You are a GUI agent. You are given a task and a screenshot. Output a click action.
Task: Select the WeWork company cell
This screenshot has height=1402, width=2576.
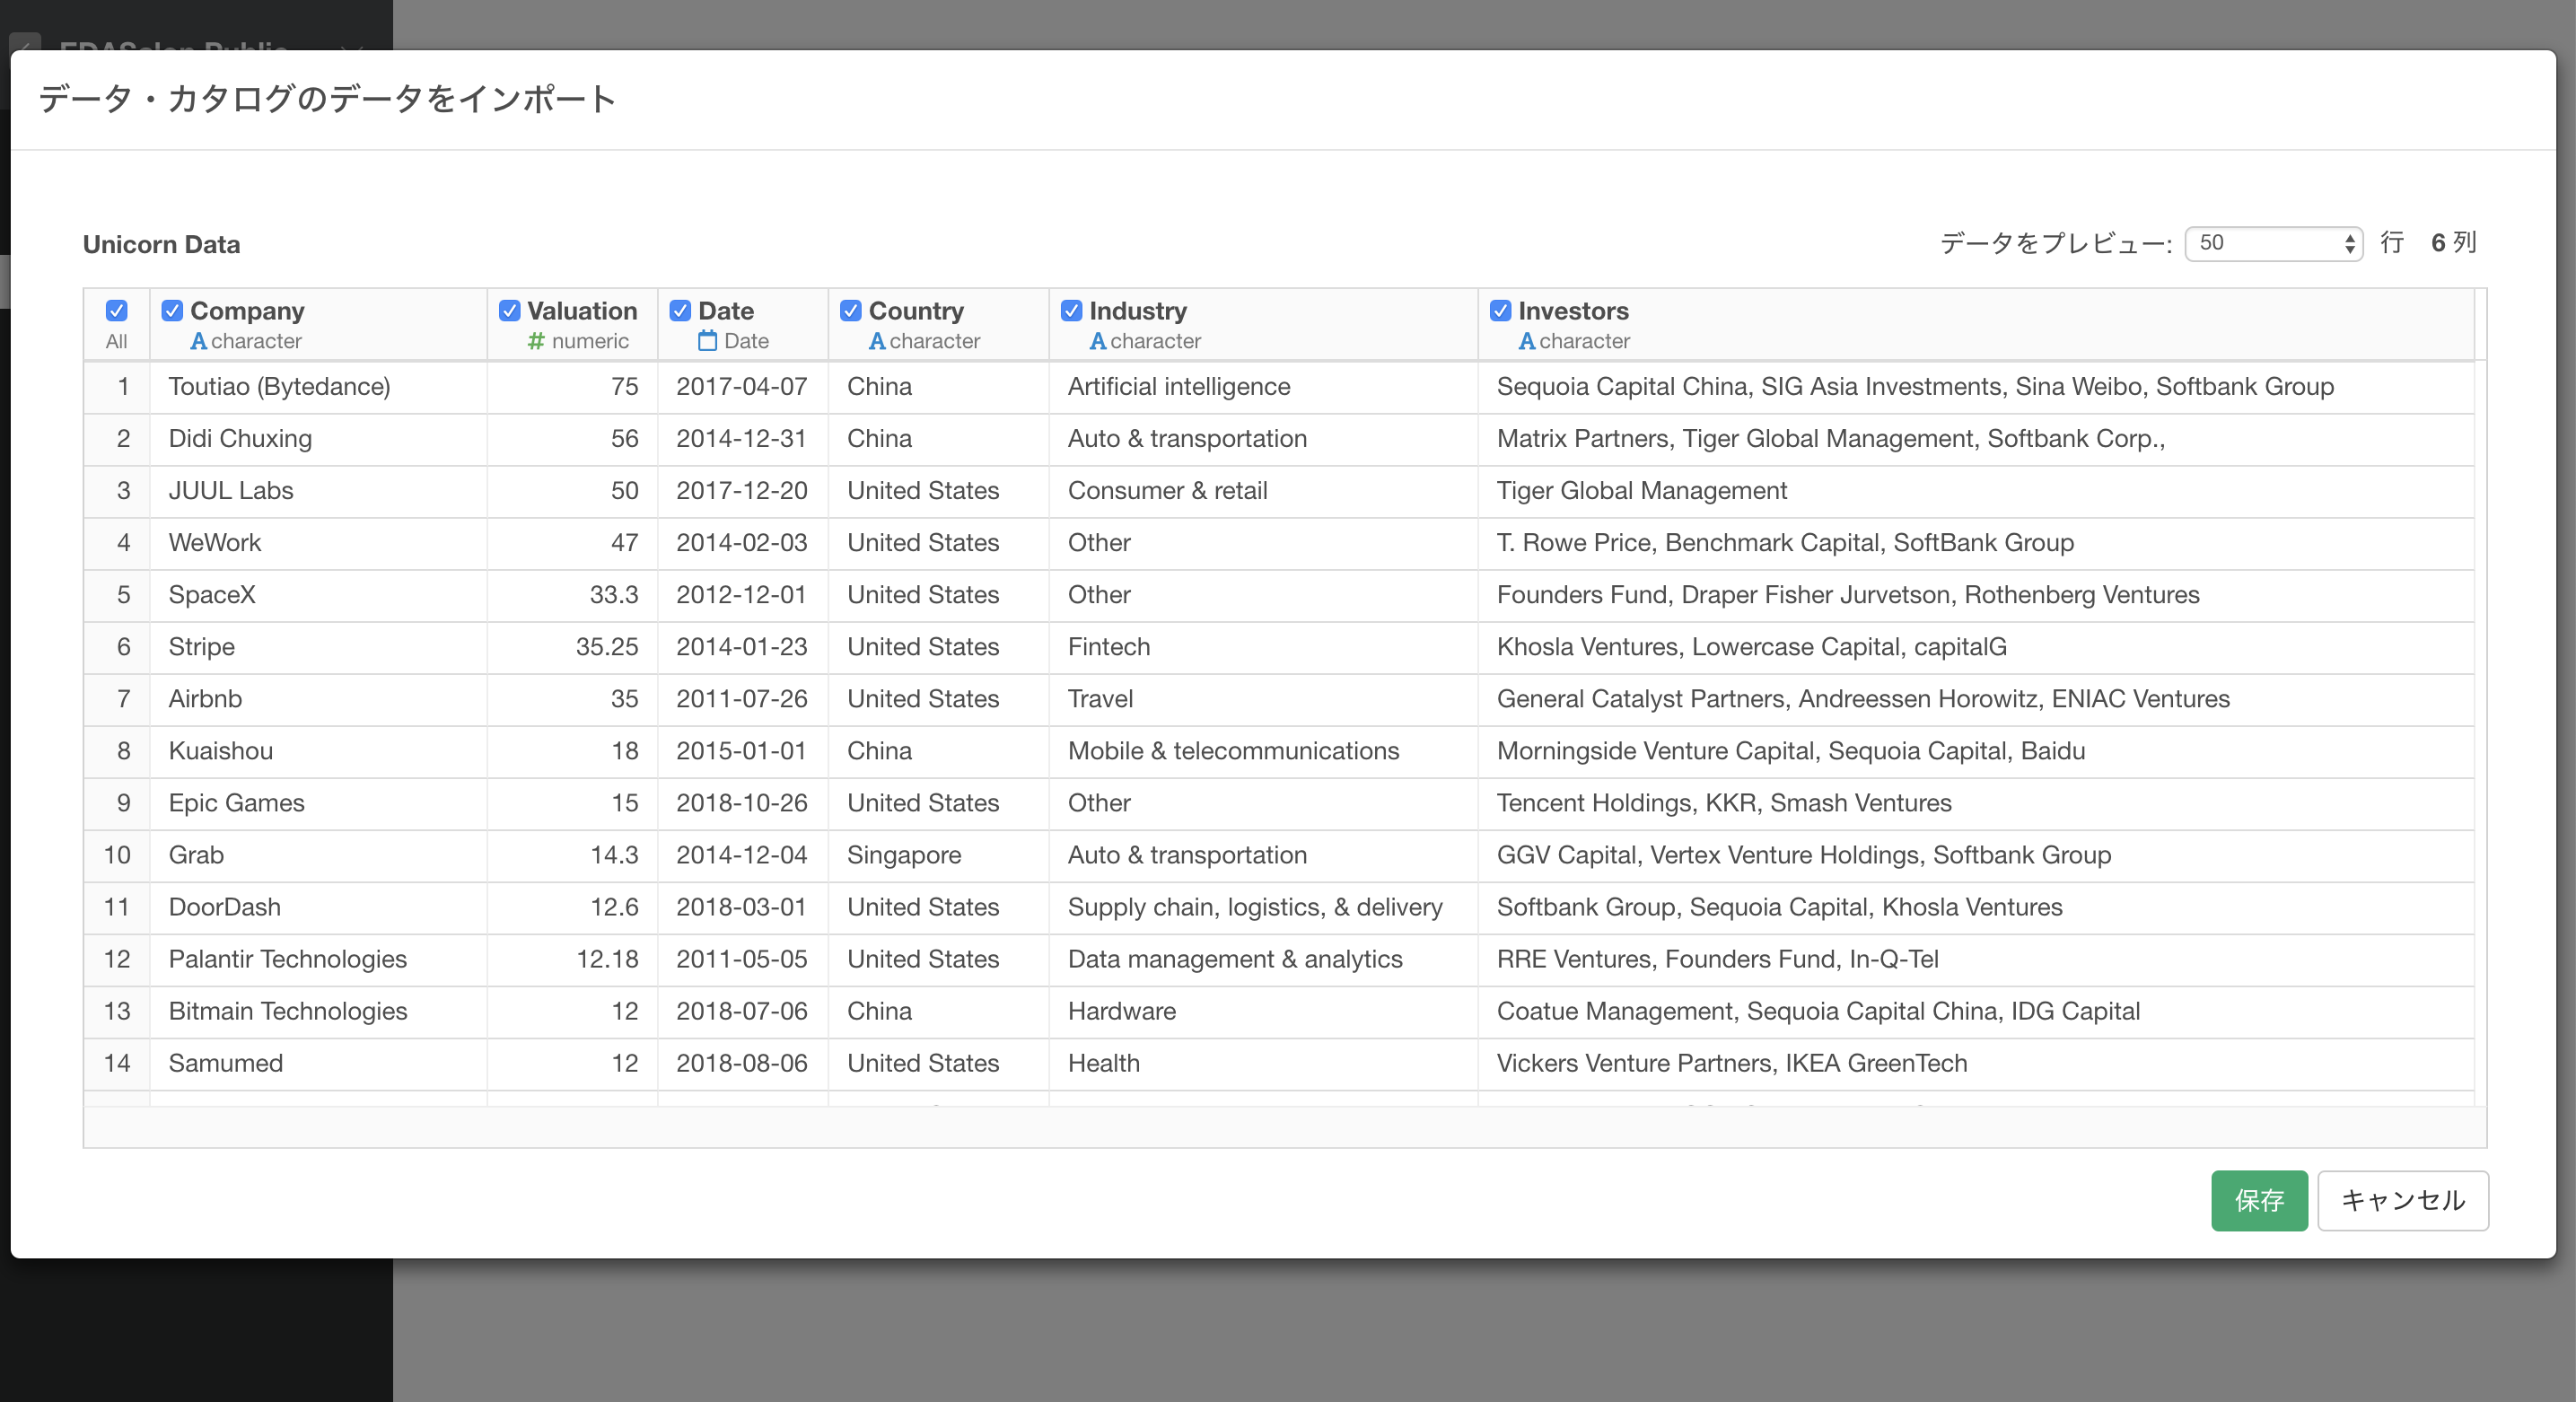(x=318, y=543)
